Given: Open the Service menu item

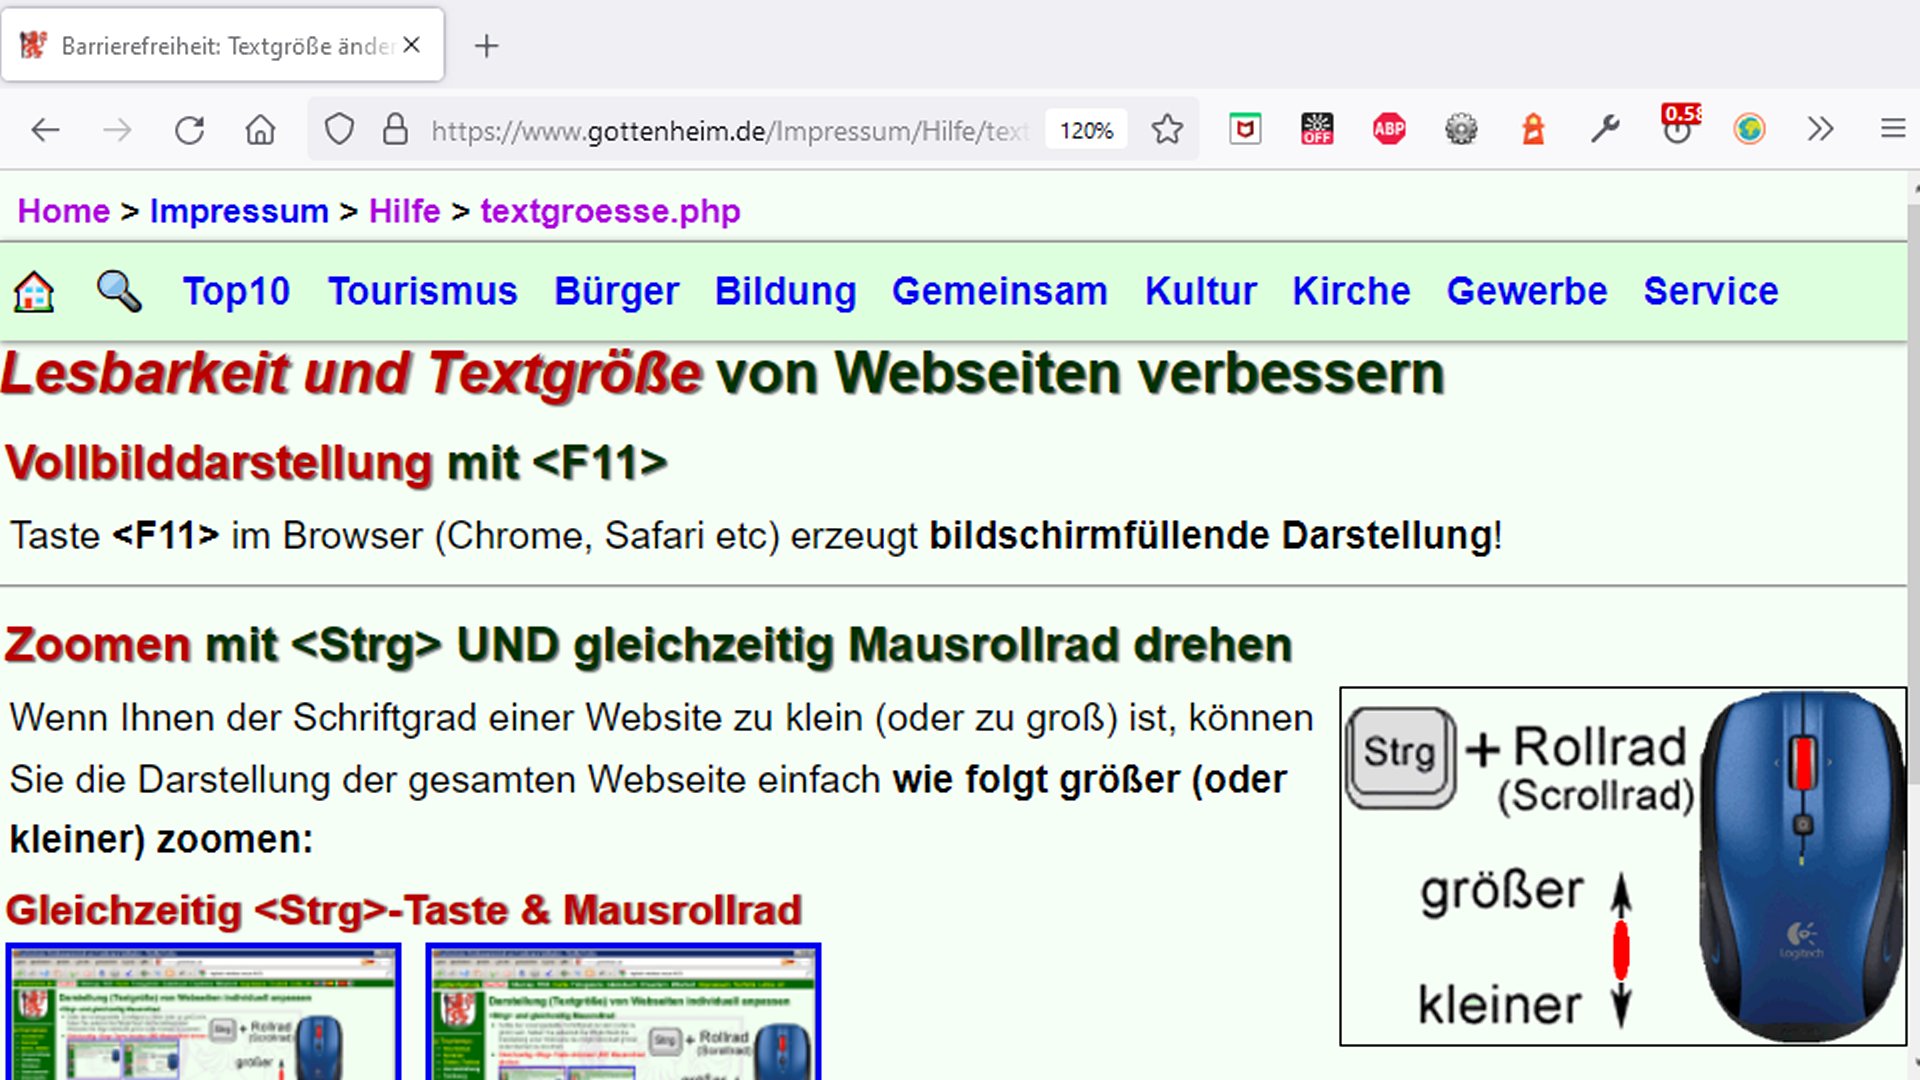Looking at the screenshot, I should pyautogui.click(x=1710, y=292).
